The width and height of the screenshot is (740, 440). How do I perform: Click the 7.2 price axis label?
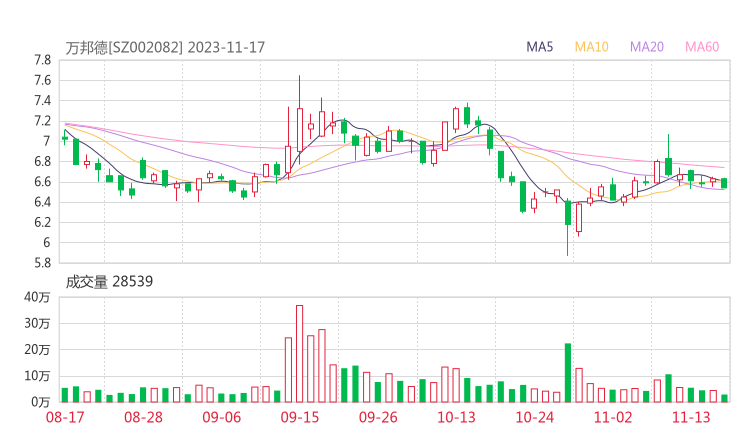click(x=42, y=121)
